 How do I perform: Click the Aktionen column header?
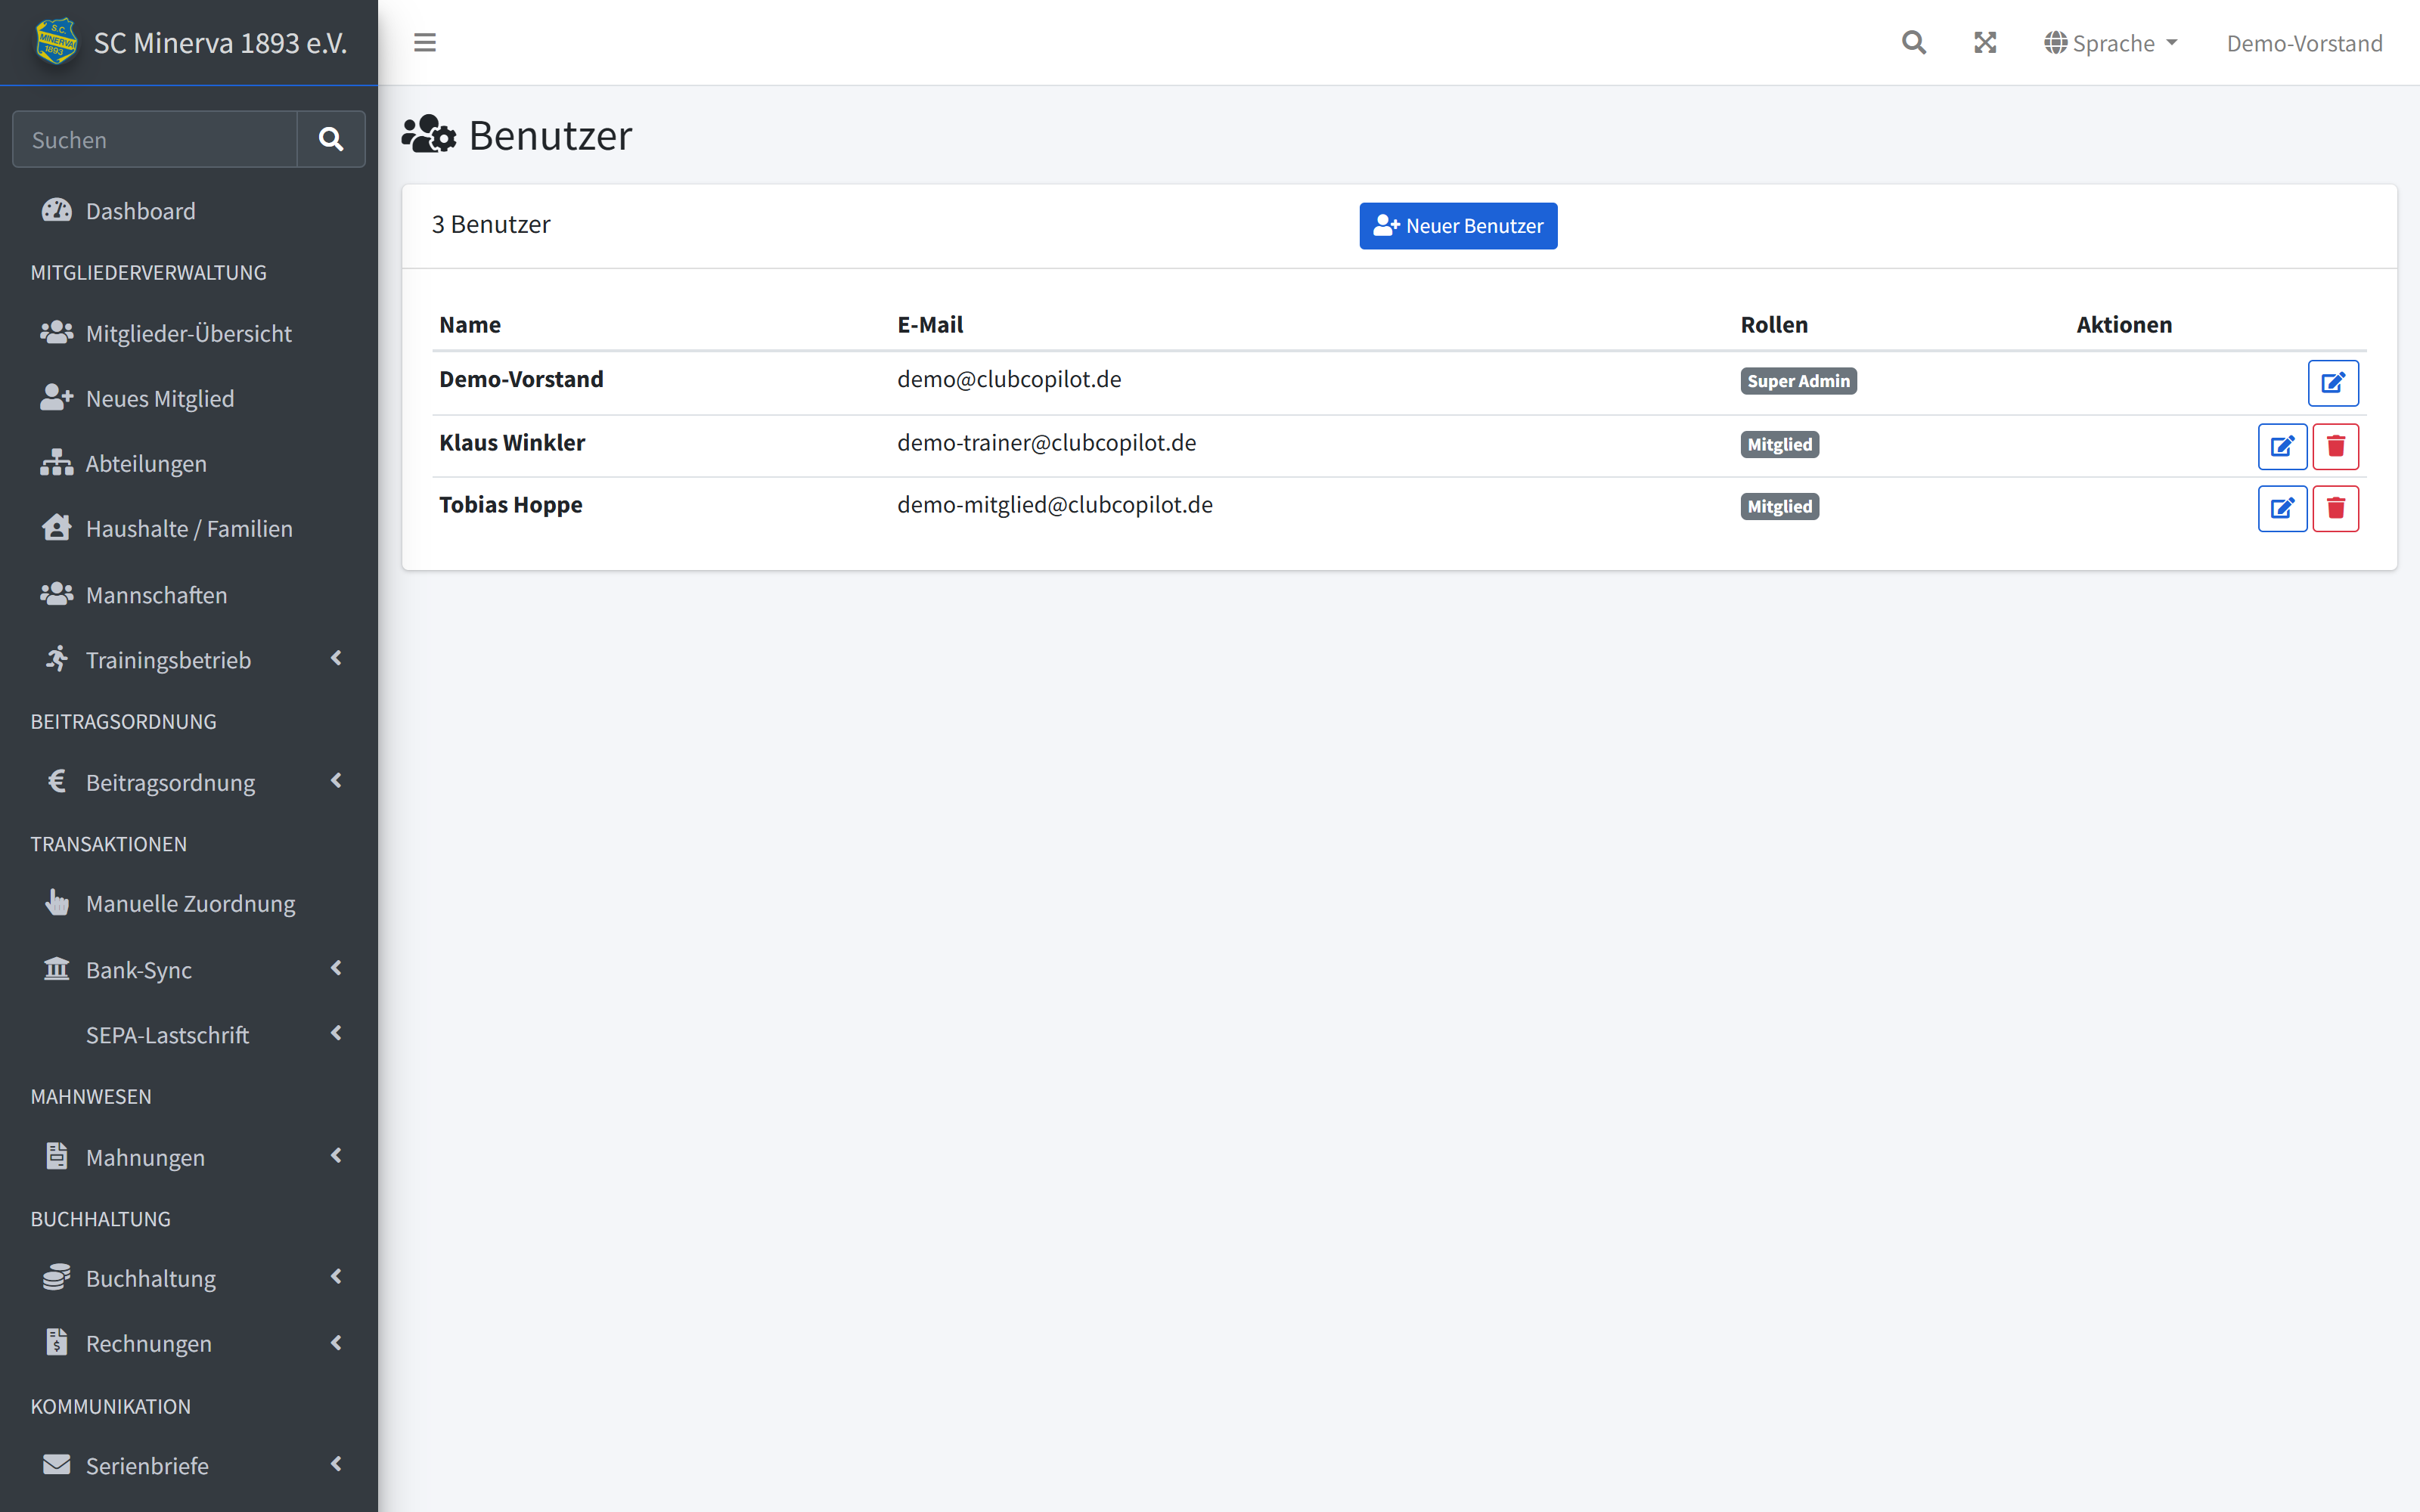[x=2124, y=324]
